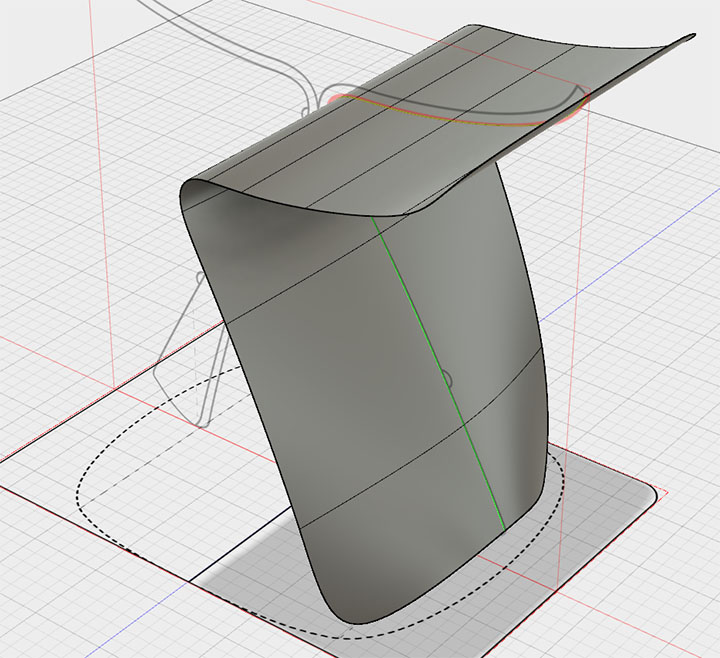This screenshot has height=658, width=720.
Task: Click the small circle sketch on the green line
Action: [x=448, y=379]
